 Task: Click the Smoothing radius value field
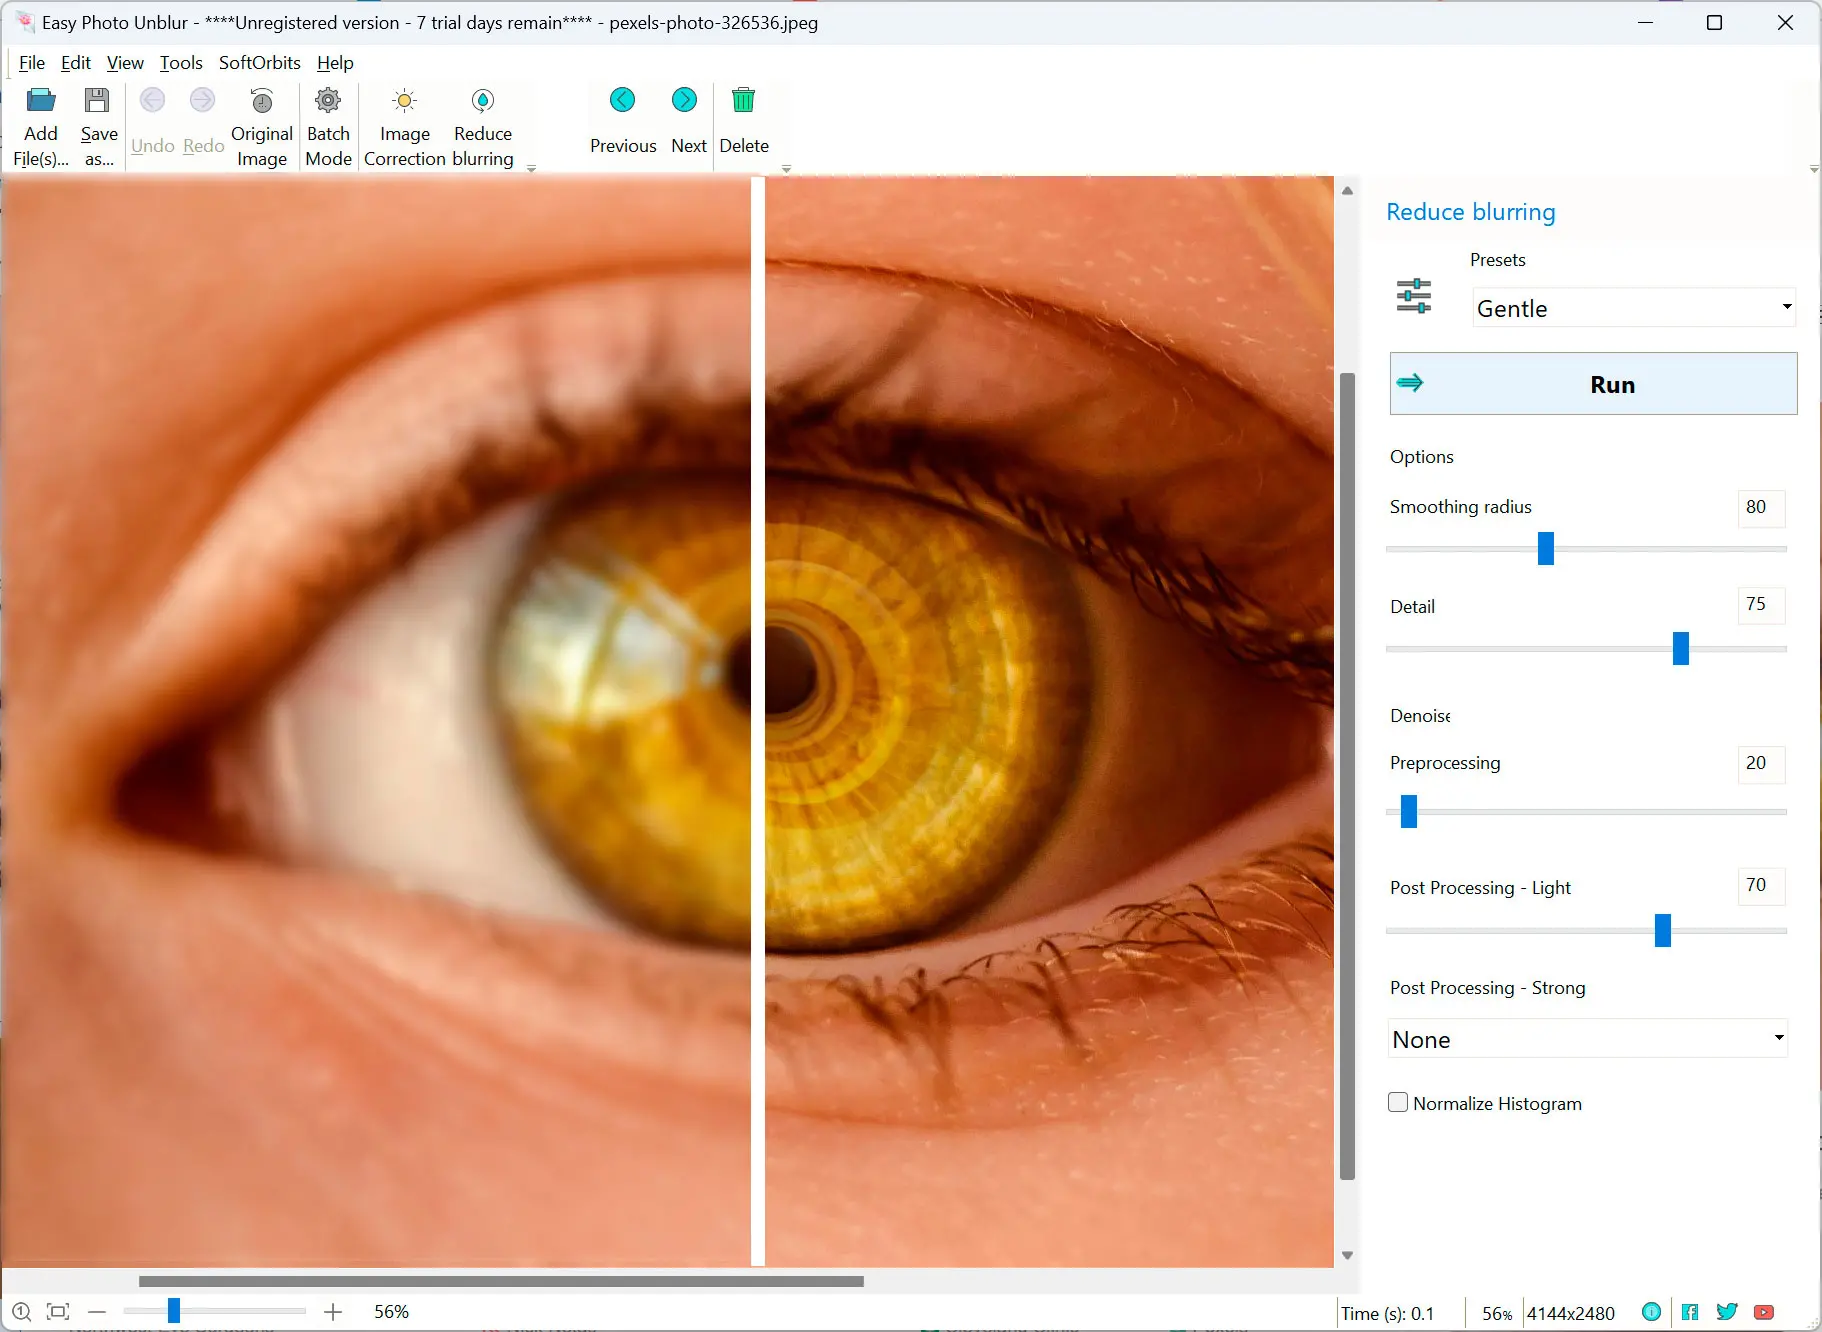click(1760, 507)
